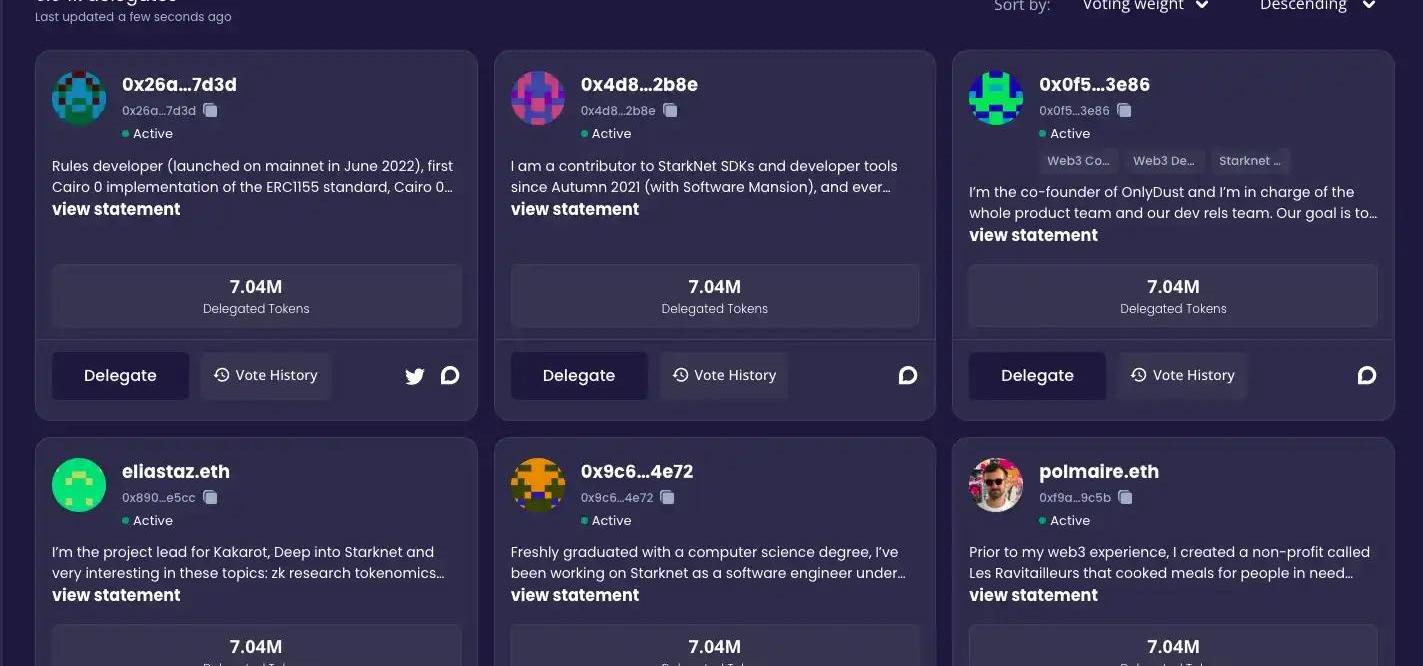Click Delegate button for 0x26a...7d3d

coord(120,376)
